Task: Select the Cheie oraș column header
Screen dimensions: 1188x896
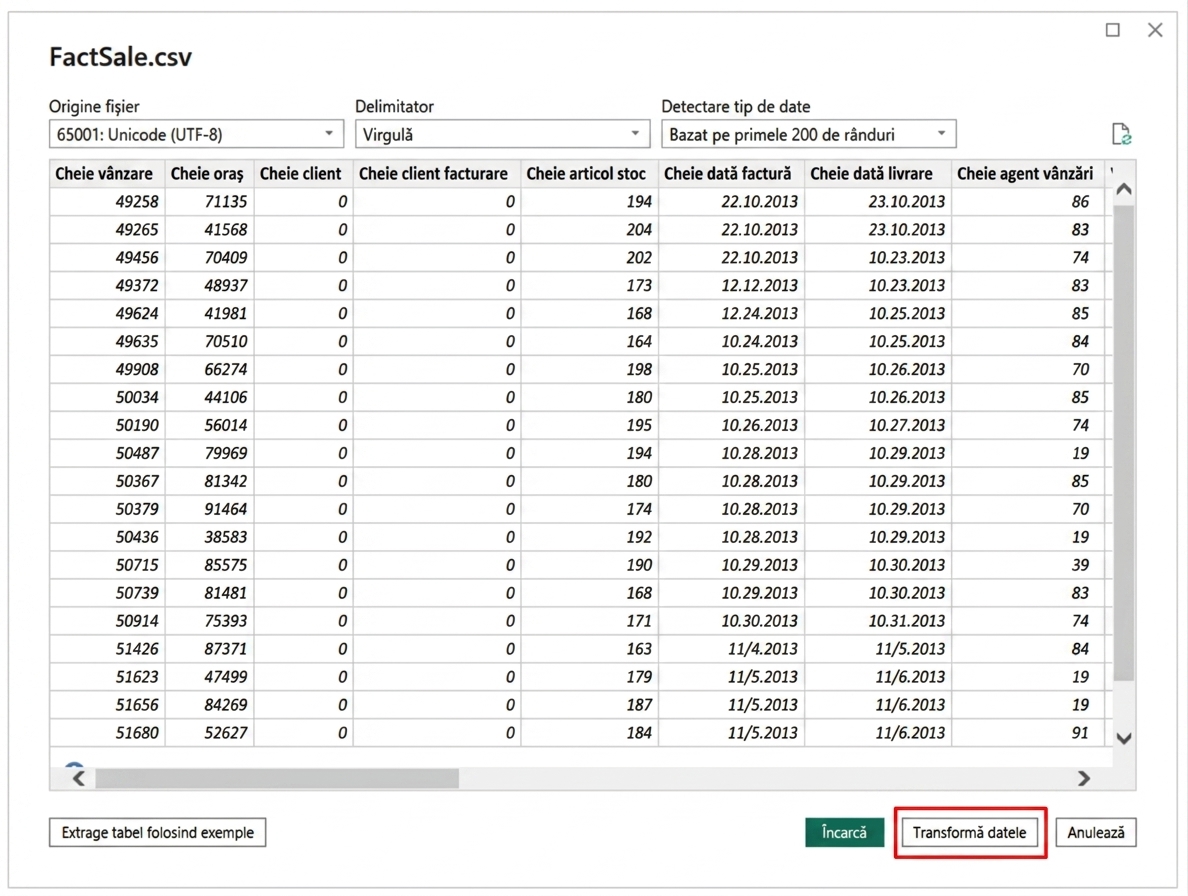Action: (x=209, y=173)
